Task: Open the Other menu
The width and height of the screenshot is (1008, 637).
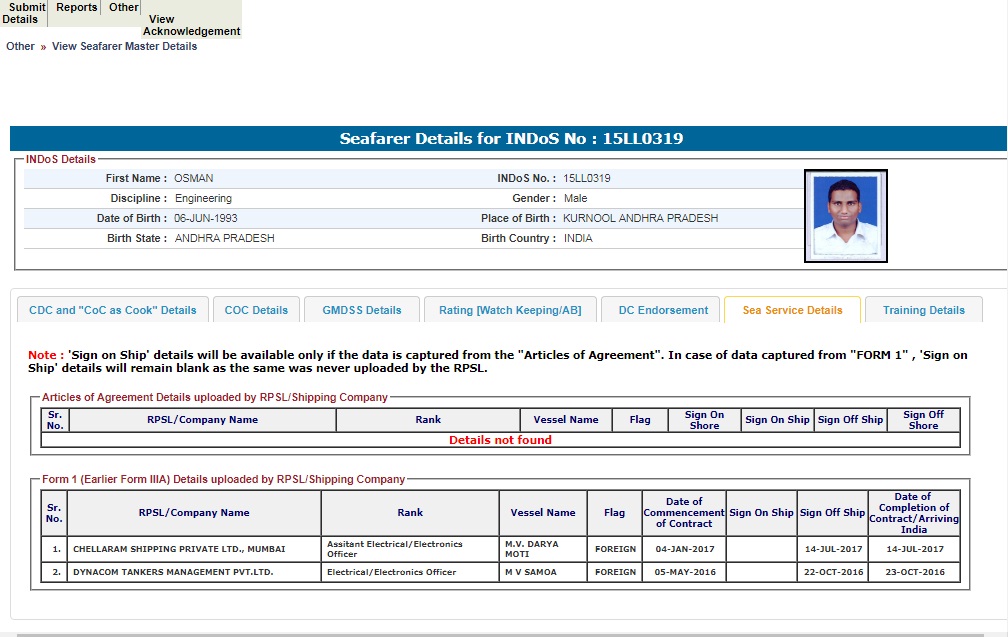Action: tap(124, 8)
